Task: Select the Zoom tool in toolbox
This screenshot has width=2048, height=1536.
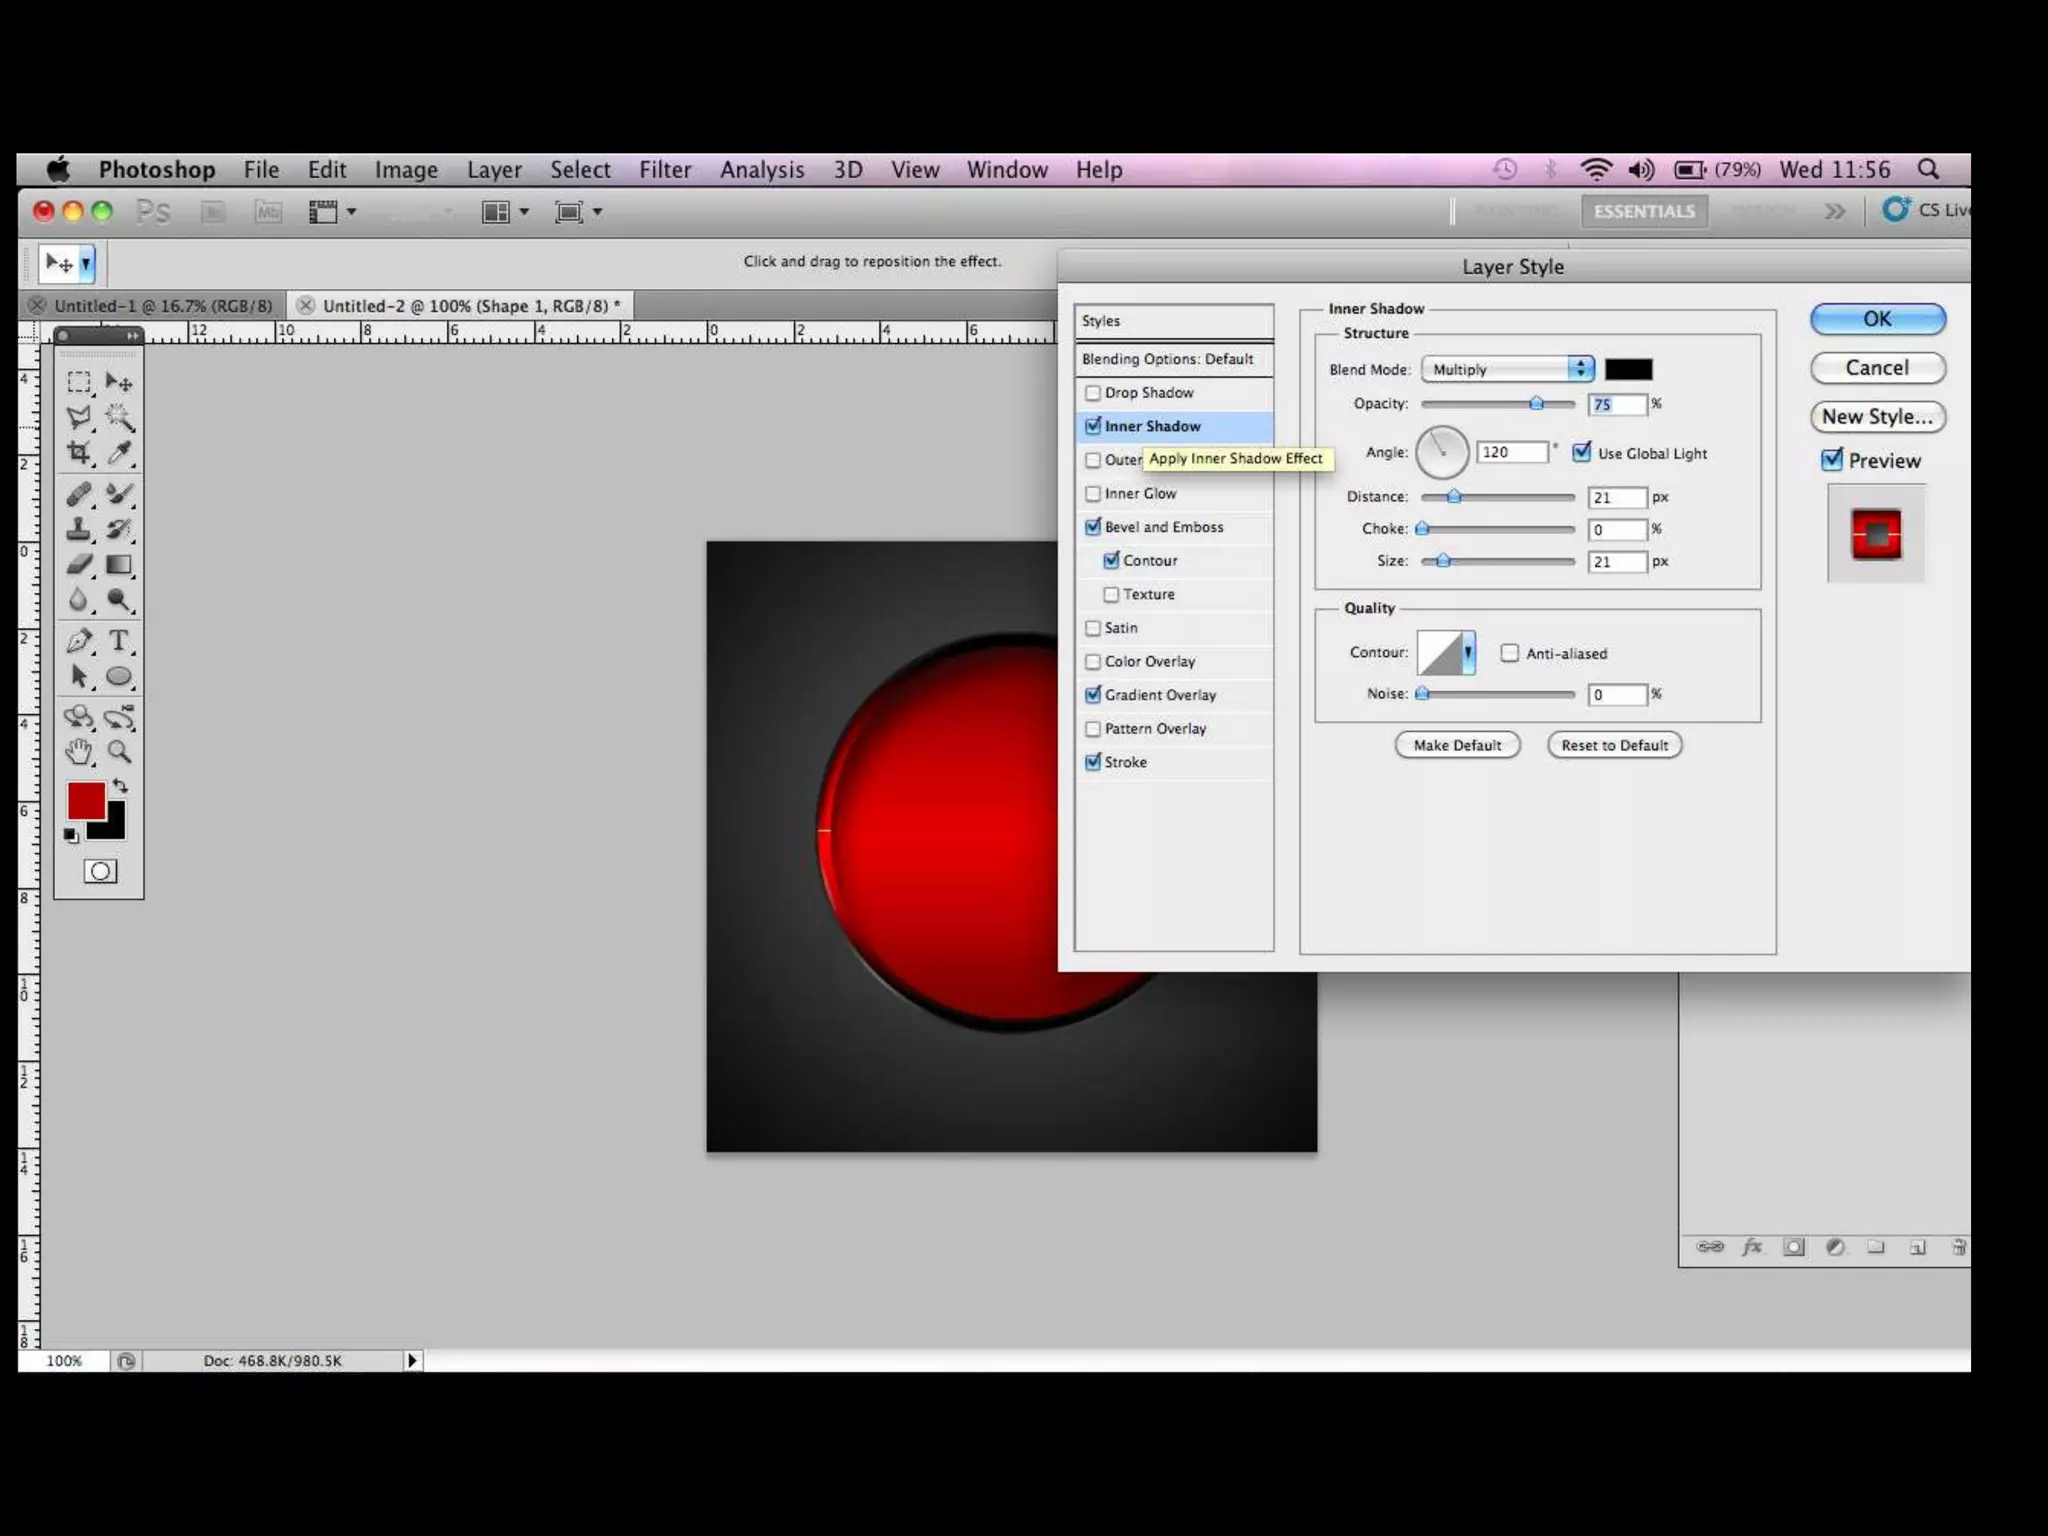Action: coord(119,752)
